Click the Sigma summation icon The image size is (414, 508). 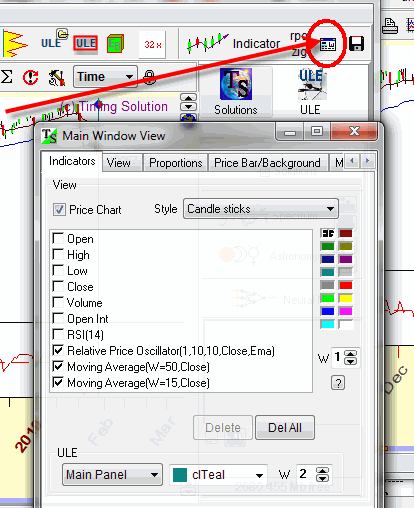click(7, 77)
